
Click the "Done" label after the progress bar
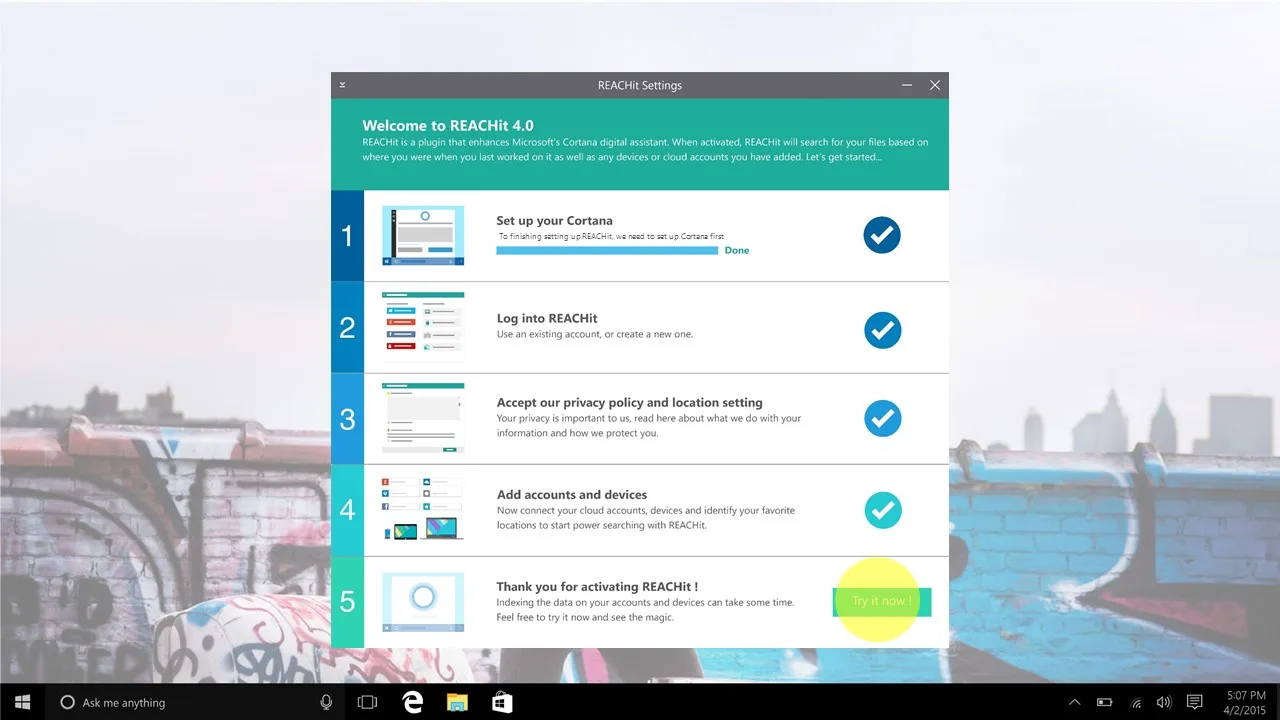[x=737, y=250]
